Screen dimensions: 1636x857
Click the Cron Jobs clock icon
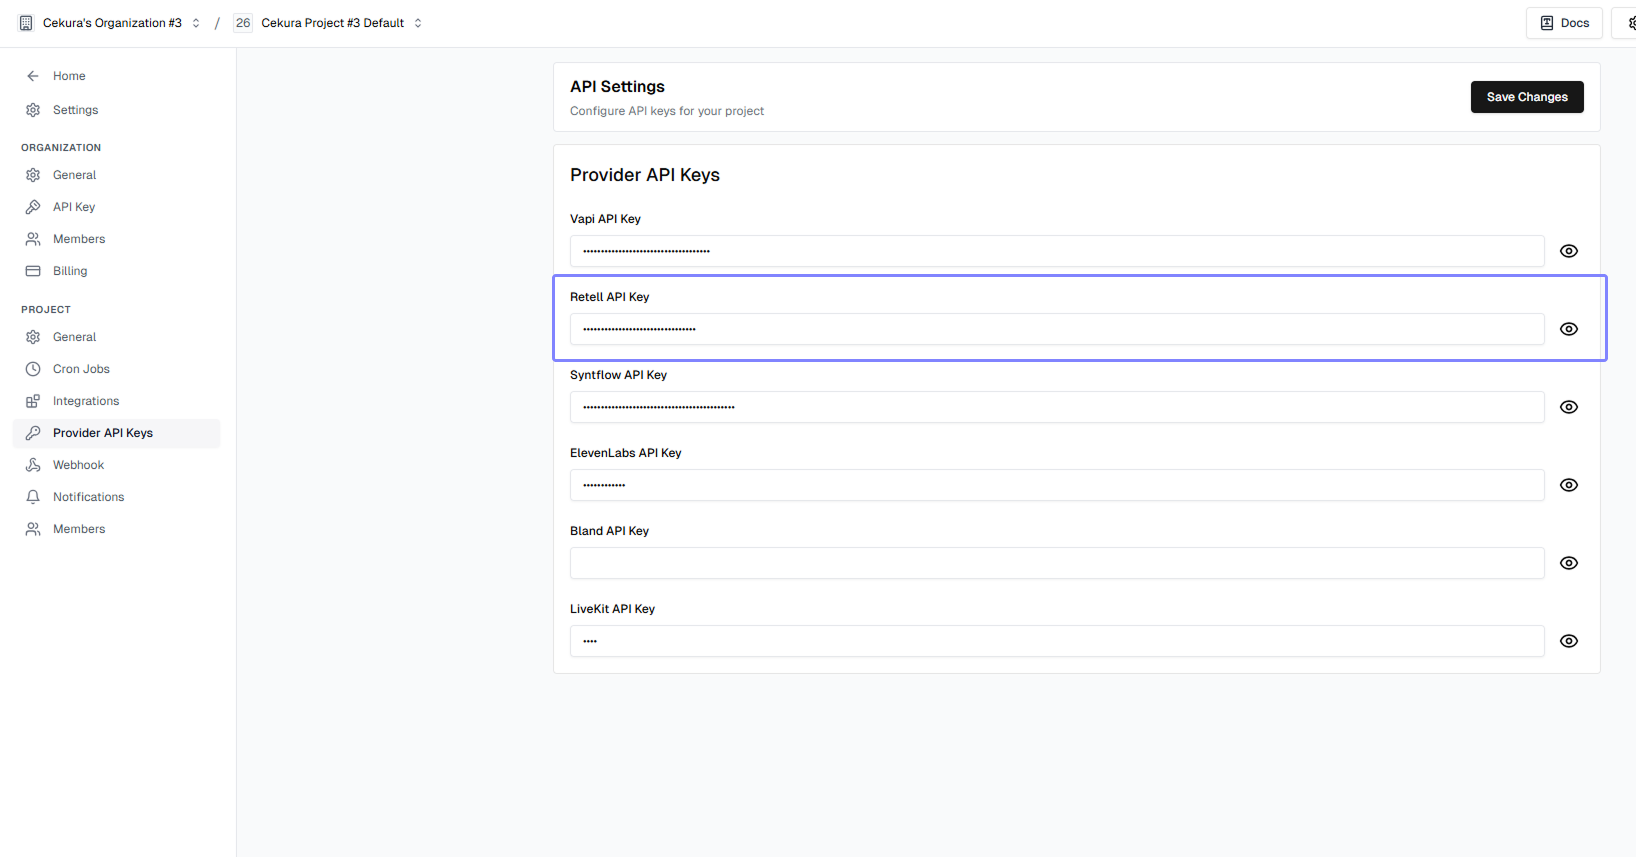click(33, 369)
